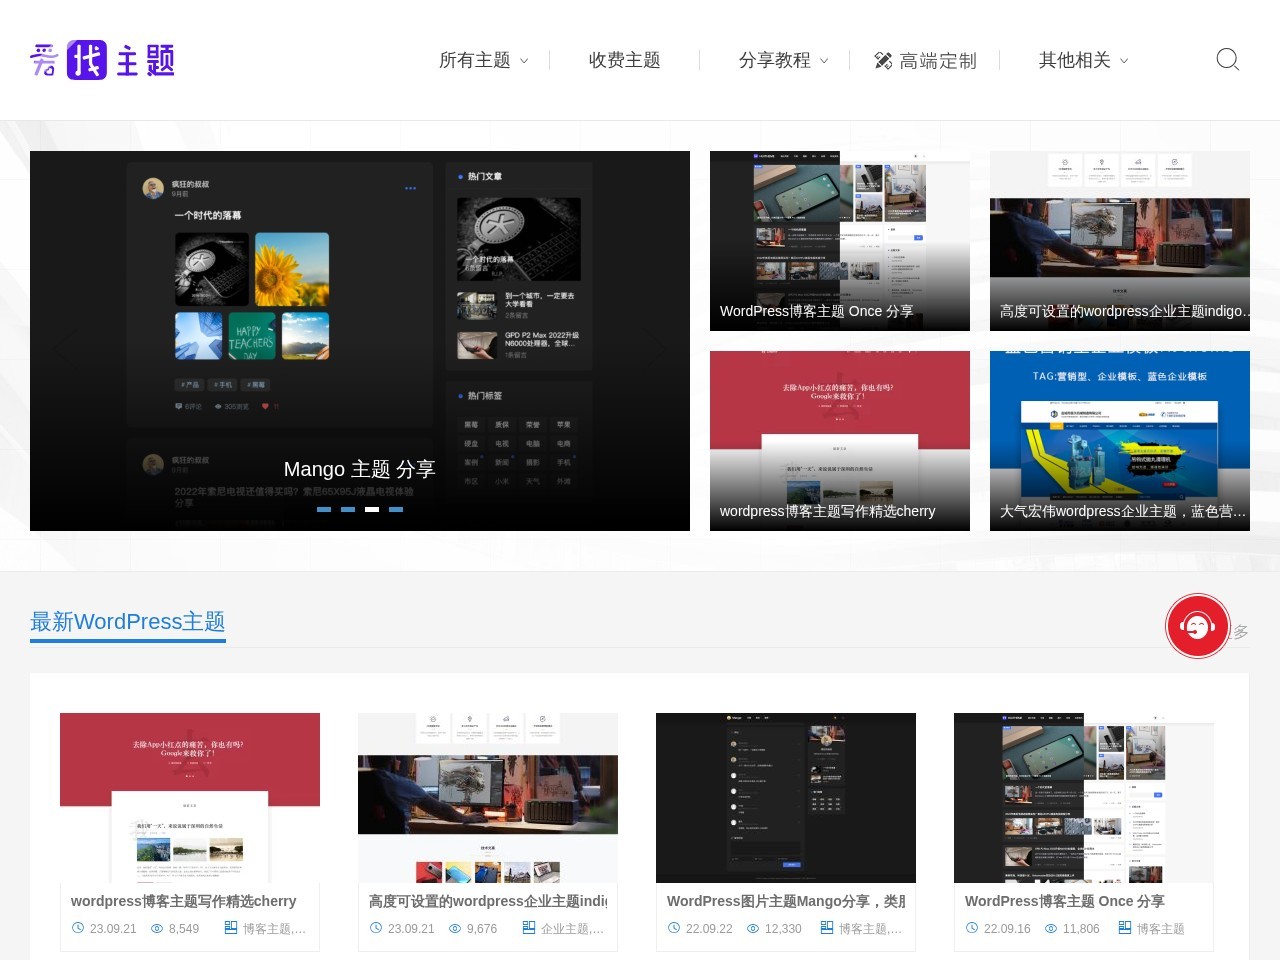
Task: Click the red customer service headset icon
Action: click(x=1197, y=626)
